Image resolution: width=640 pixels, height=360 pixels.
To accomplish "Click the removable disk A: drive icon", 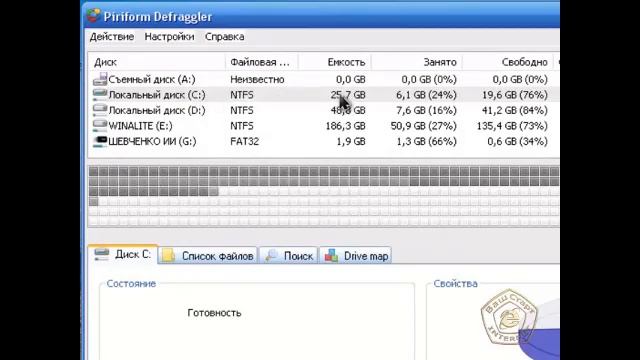I will (100, 79).
